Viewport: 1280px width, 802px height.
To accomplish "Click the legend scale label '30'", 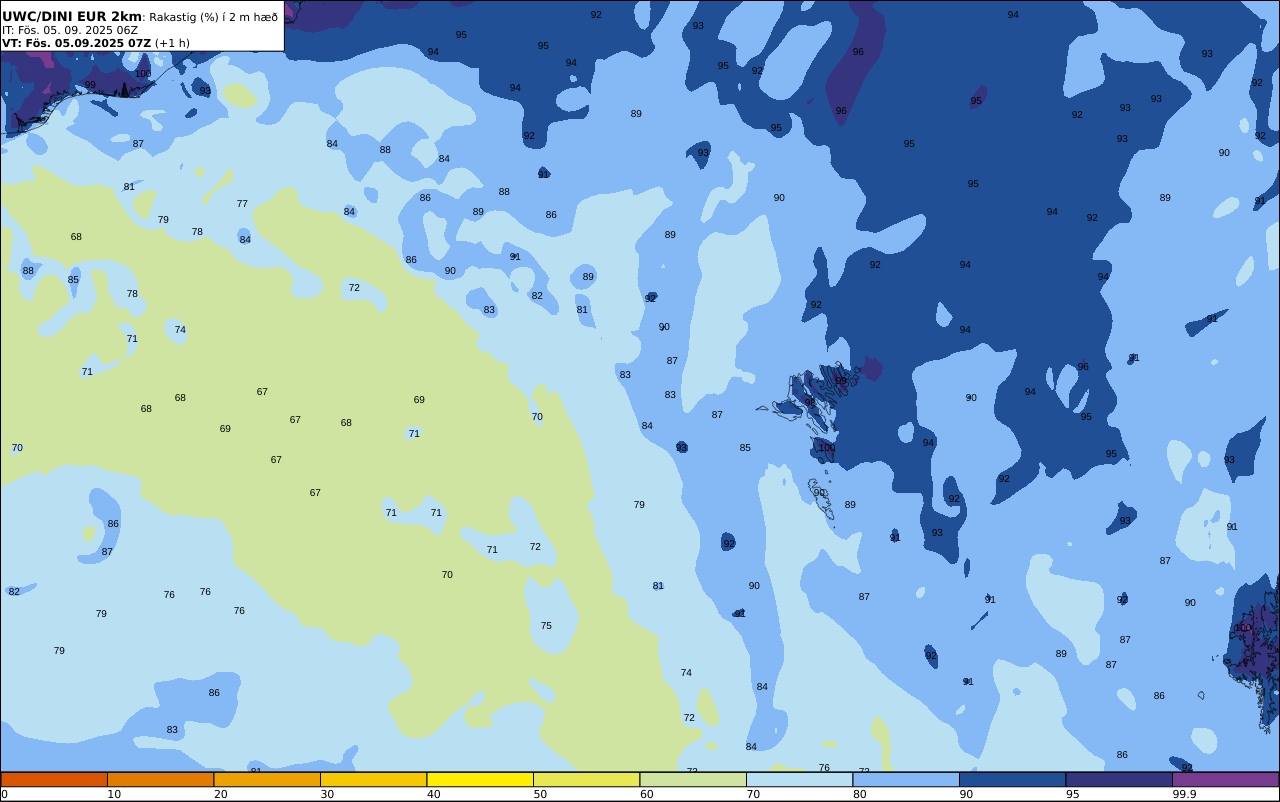I will point(327,794).
